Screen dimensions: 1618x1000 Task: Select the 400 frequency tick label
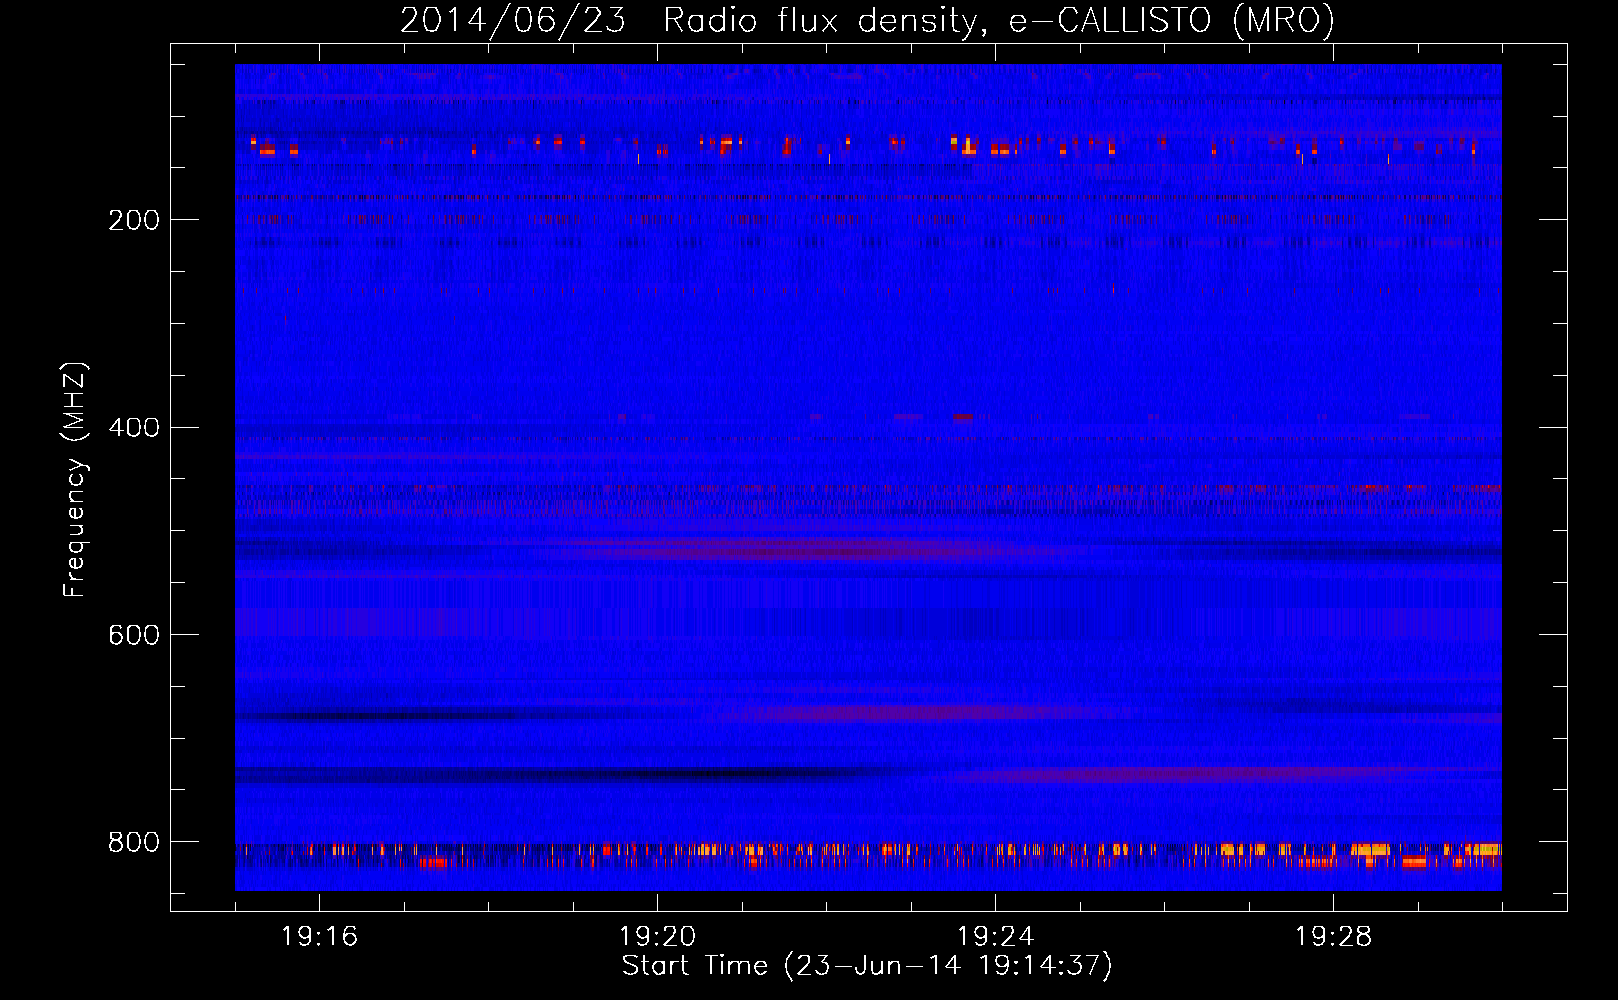click(134, 428)
